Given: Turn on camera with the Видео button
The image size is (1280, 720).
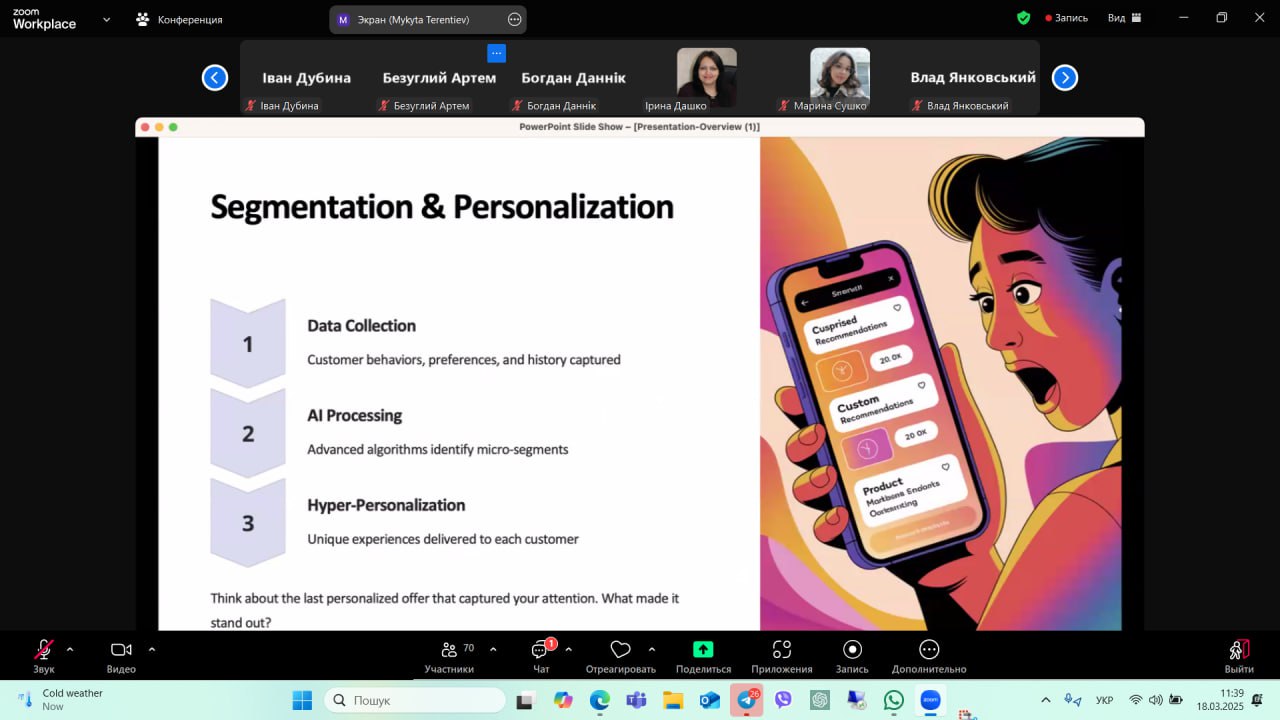Looking at the screenshot, I should (x=121, y=656).
